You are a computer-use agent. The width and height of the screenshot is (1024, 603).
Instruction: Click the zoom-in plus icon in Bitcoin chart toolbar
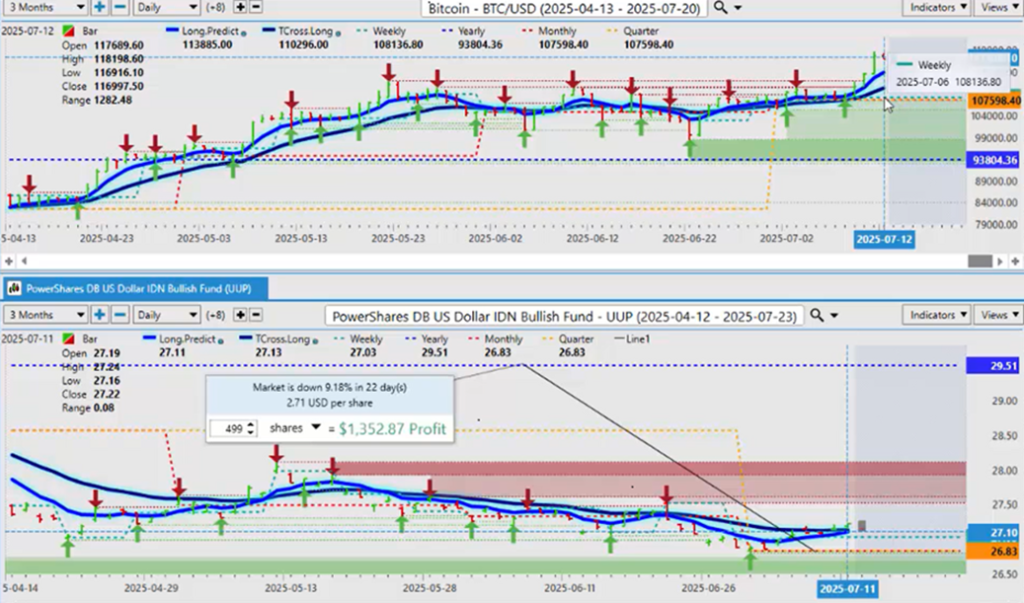[x=100, y=7]
